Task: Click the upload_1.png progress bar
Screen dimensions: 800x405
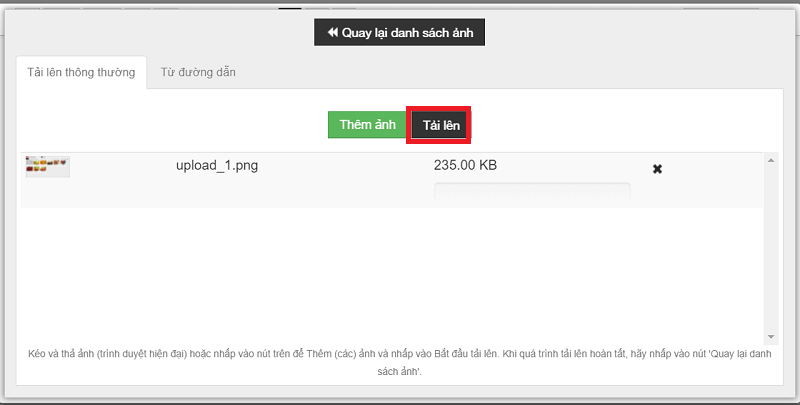Action: click(x=533, y=192)
